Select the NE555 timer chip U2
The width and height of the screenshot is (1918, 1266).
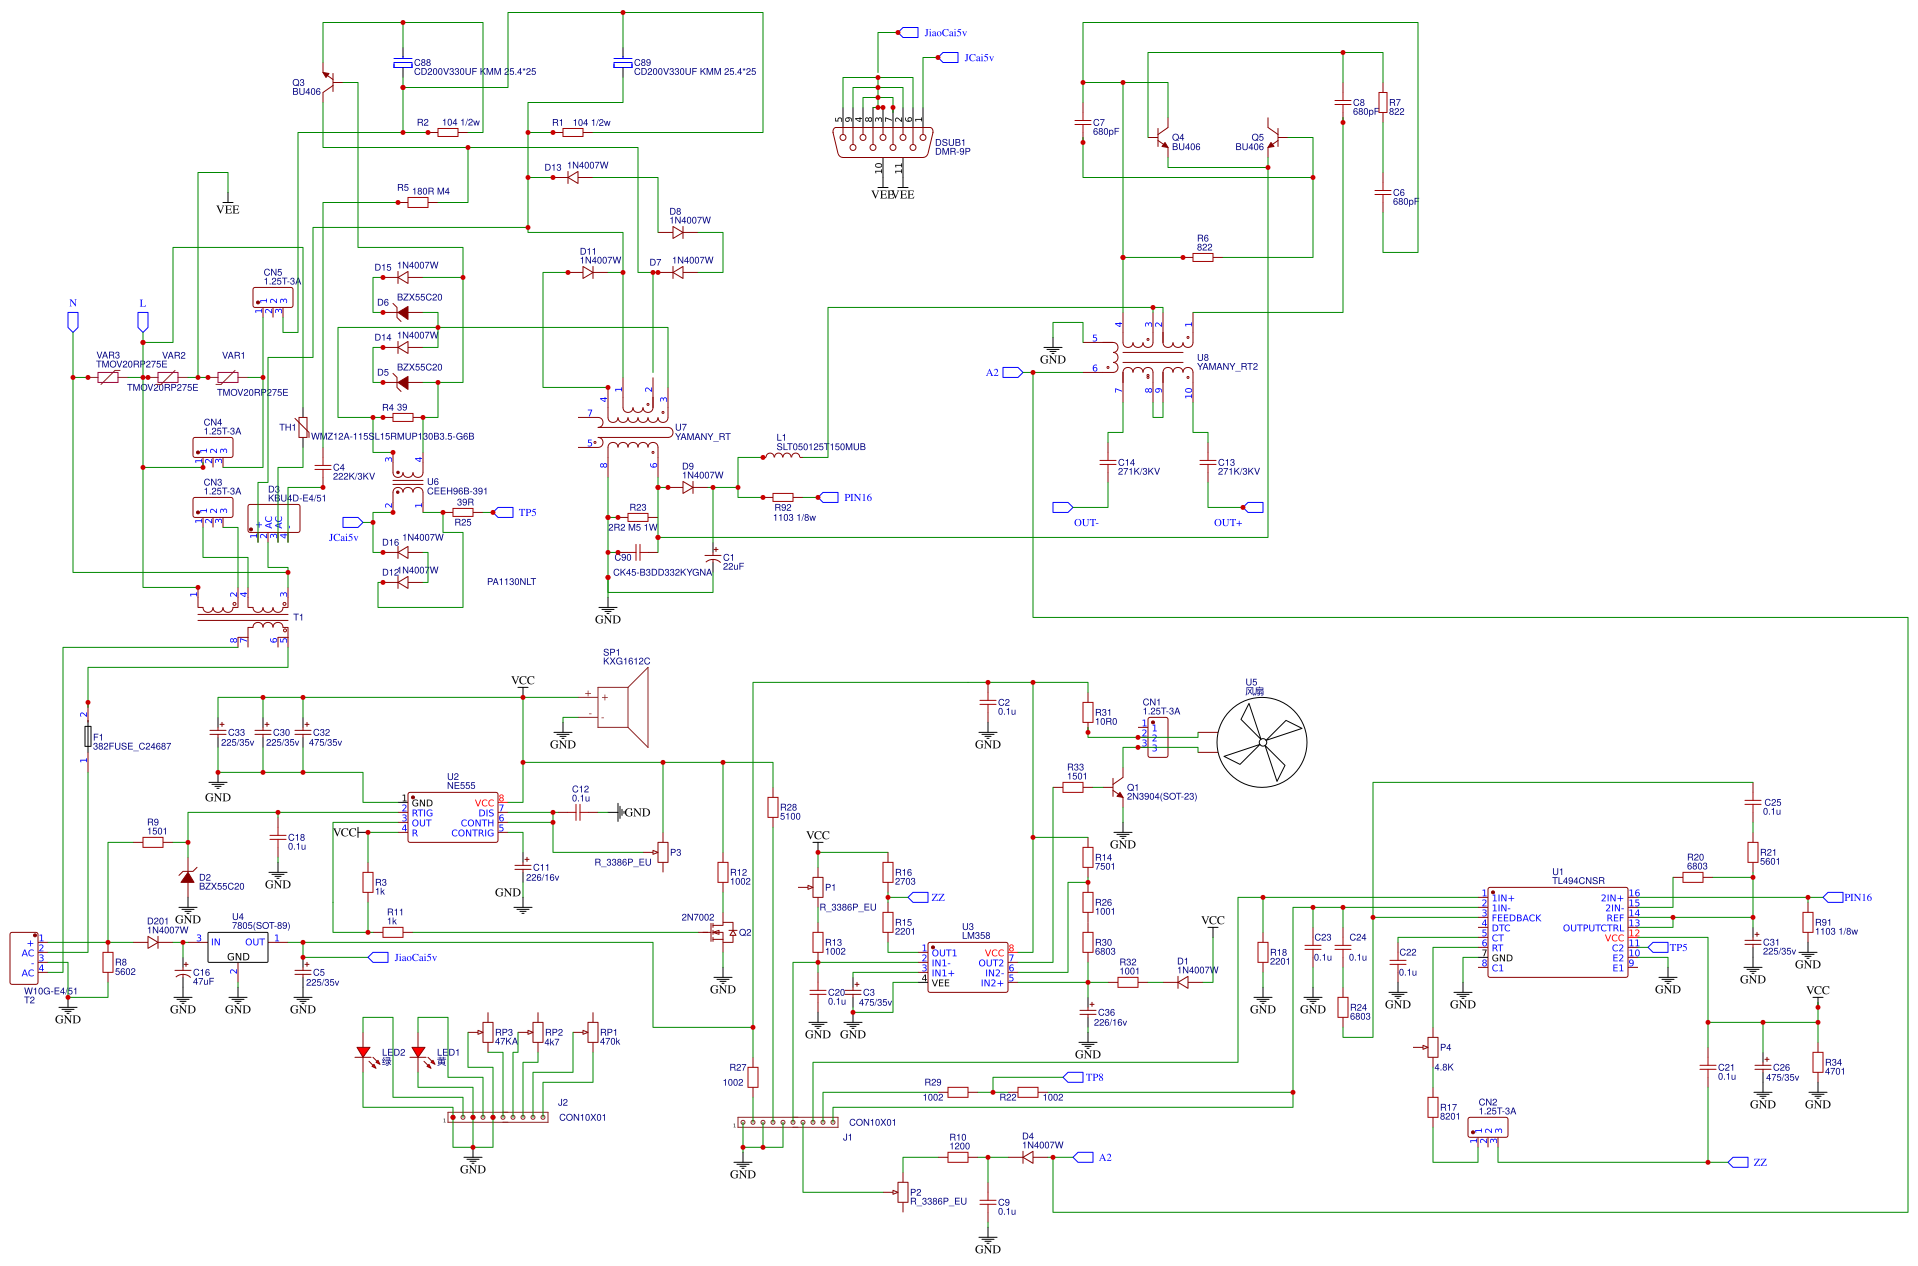[x=452, y=817]
